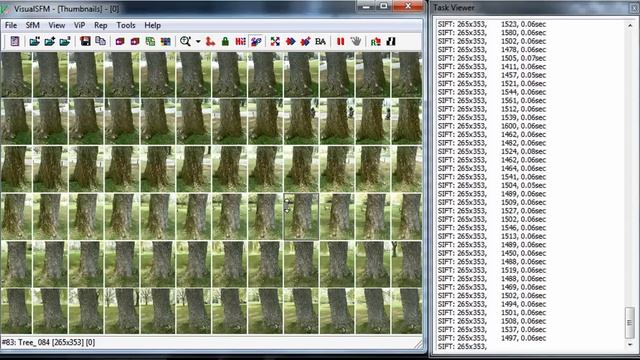The height and width of the screenshot is (360, 640).
Task: Open the Tools menu
Action: (x=126, y=25)
